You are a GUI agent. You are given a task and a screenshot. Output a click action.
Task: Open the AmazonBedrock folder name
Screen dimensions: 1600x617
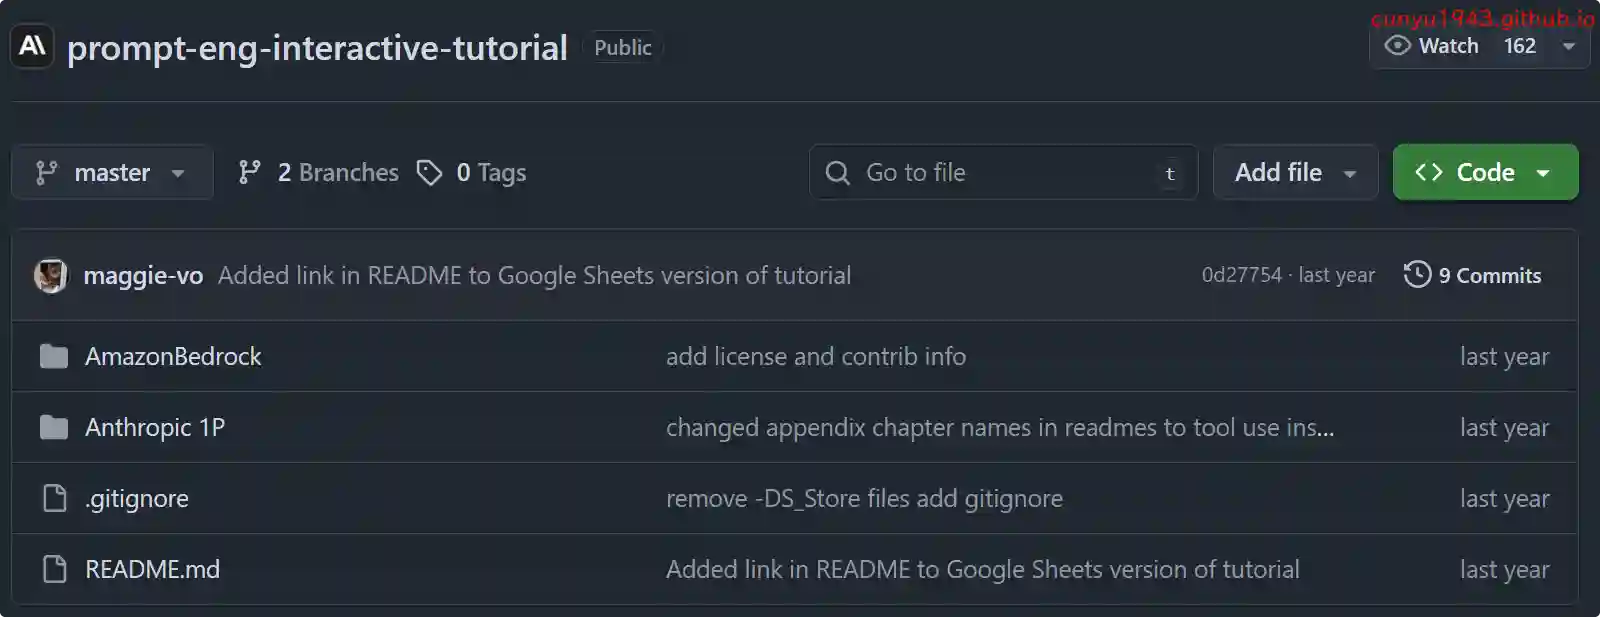[x=173, y=357]
